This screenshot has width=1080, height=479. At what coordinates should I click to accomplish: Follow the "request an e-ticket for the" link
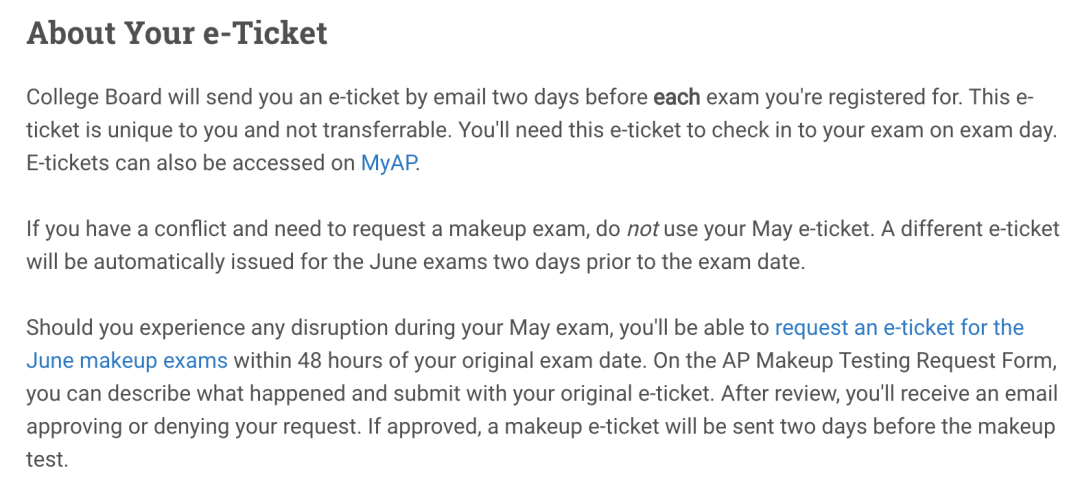899,327
